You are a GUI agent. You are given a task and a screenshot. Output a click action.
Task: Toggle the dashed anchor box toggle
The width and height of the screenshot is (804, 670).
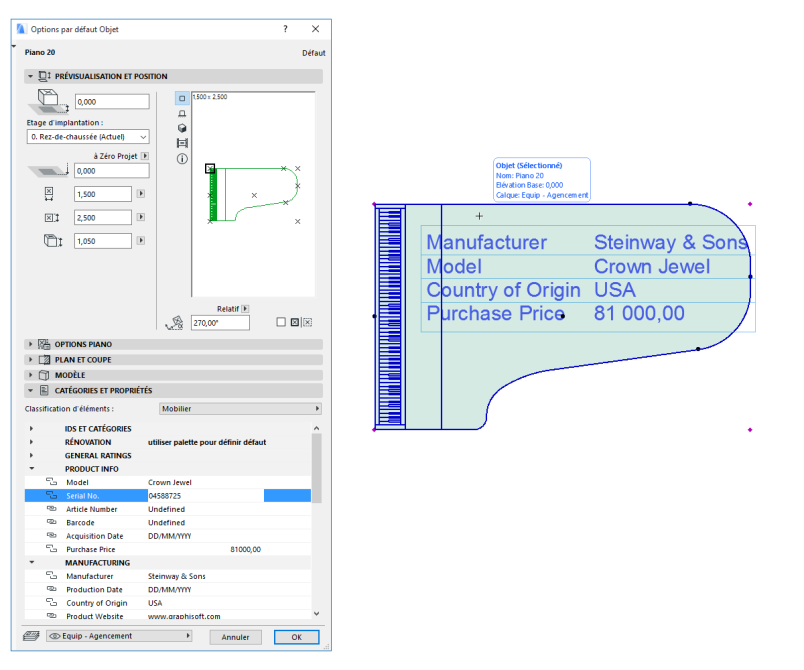307,322
